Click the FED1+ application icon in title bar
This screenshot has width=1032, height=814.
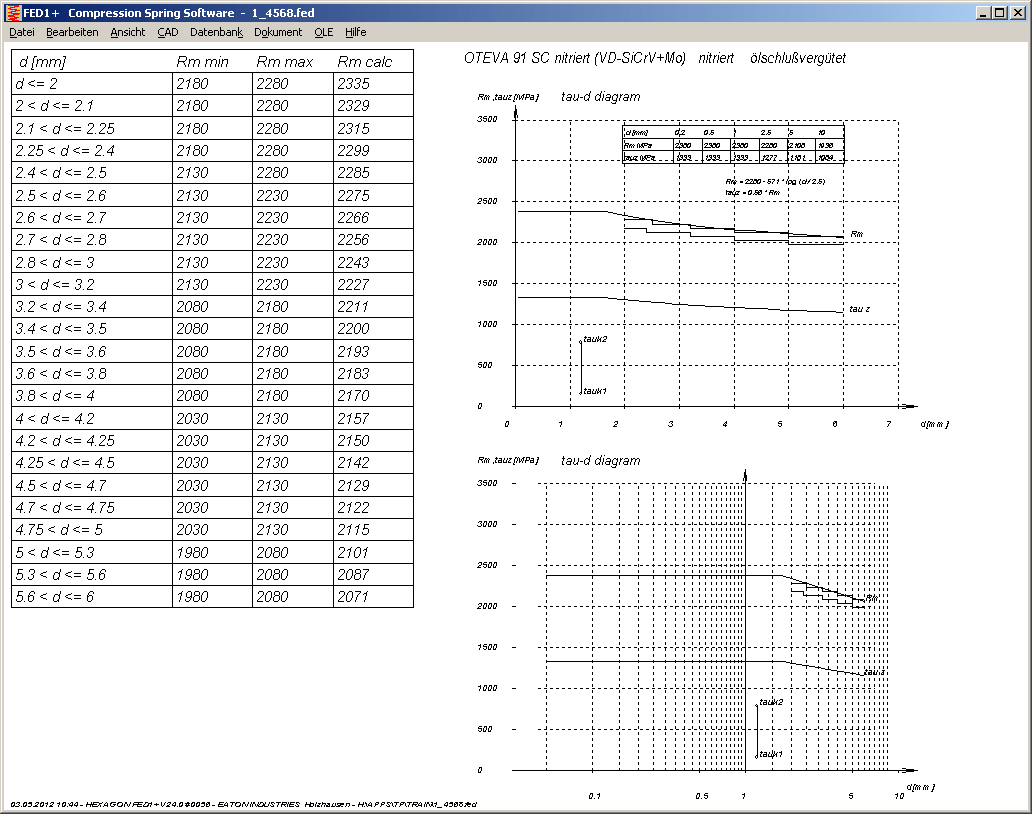coord(12,12)
